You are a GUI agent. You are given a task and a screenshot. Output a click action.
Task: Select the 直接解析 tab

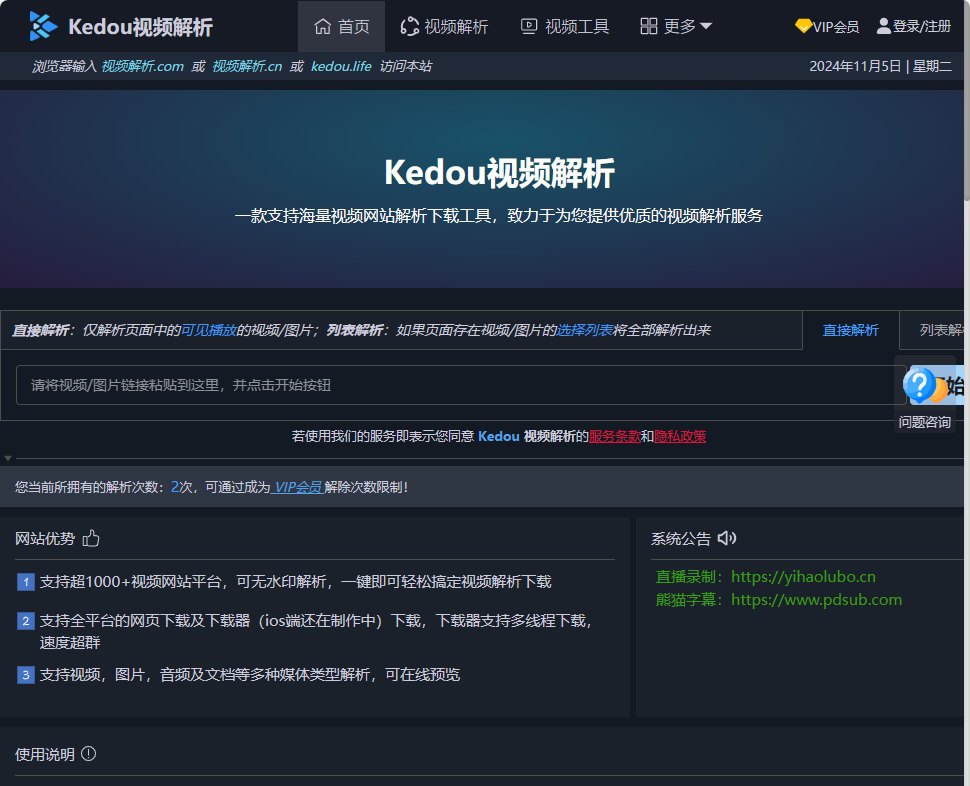tap(850, 330)
